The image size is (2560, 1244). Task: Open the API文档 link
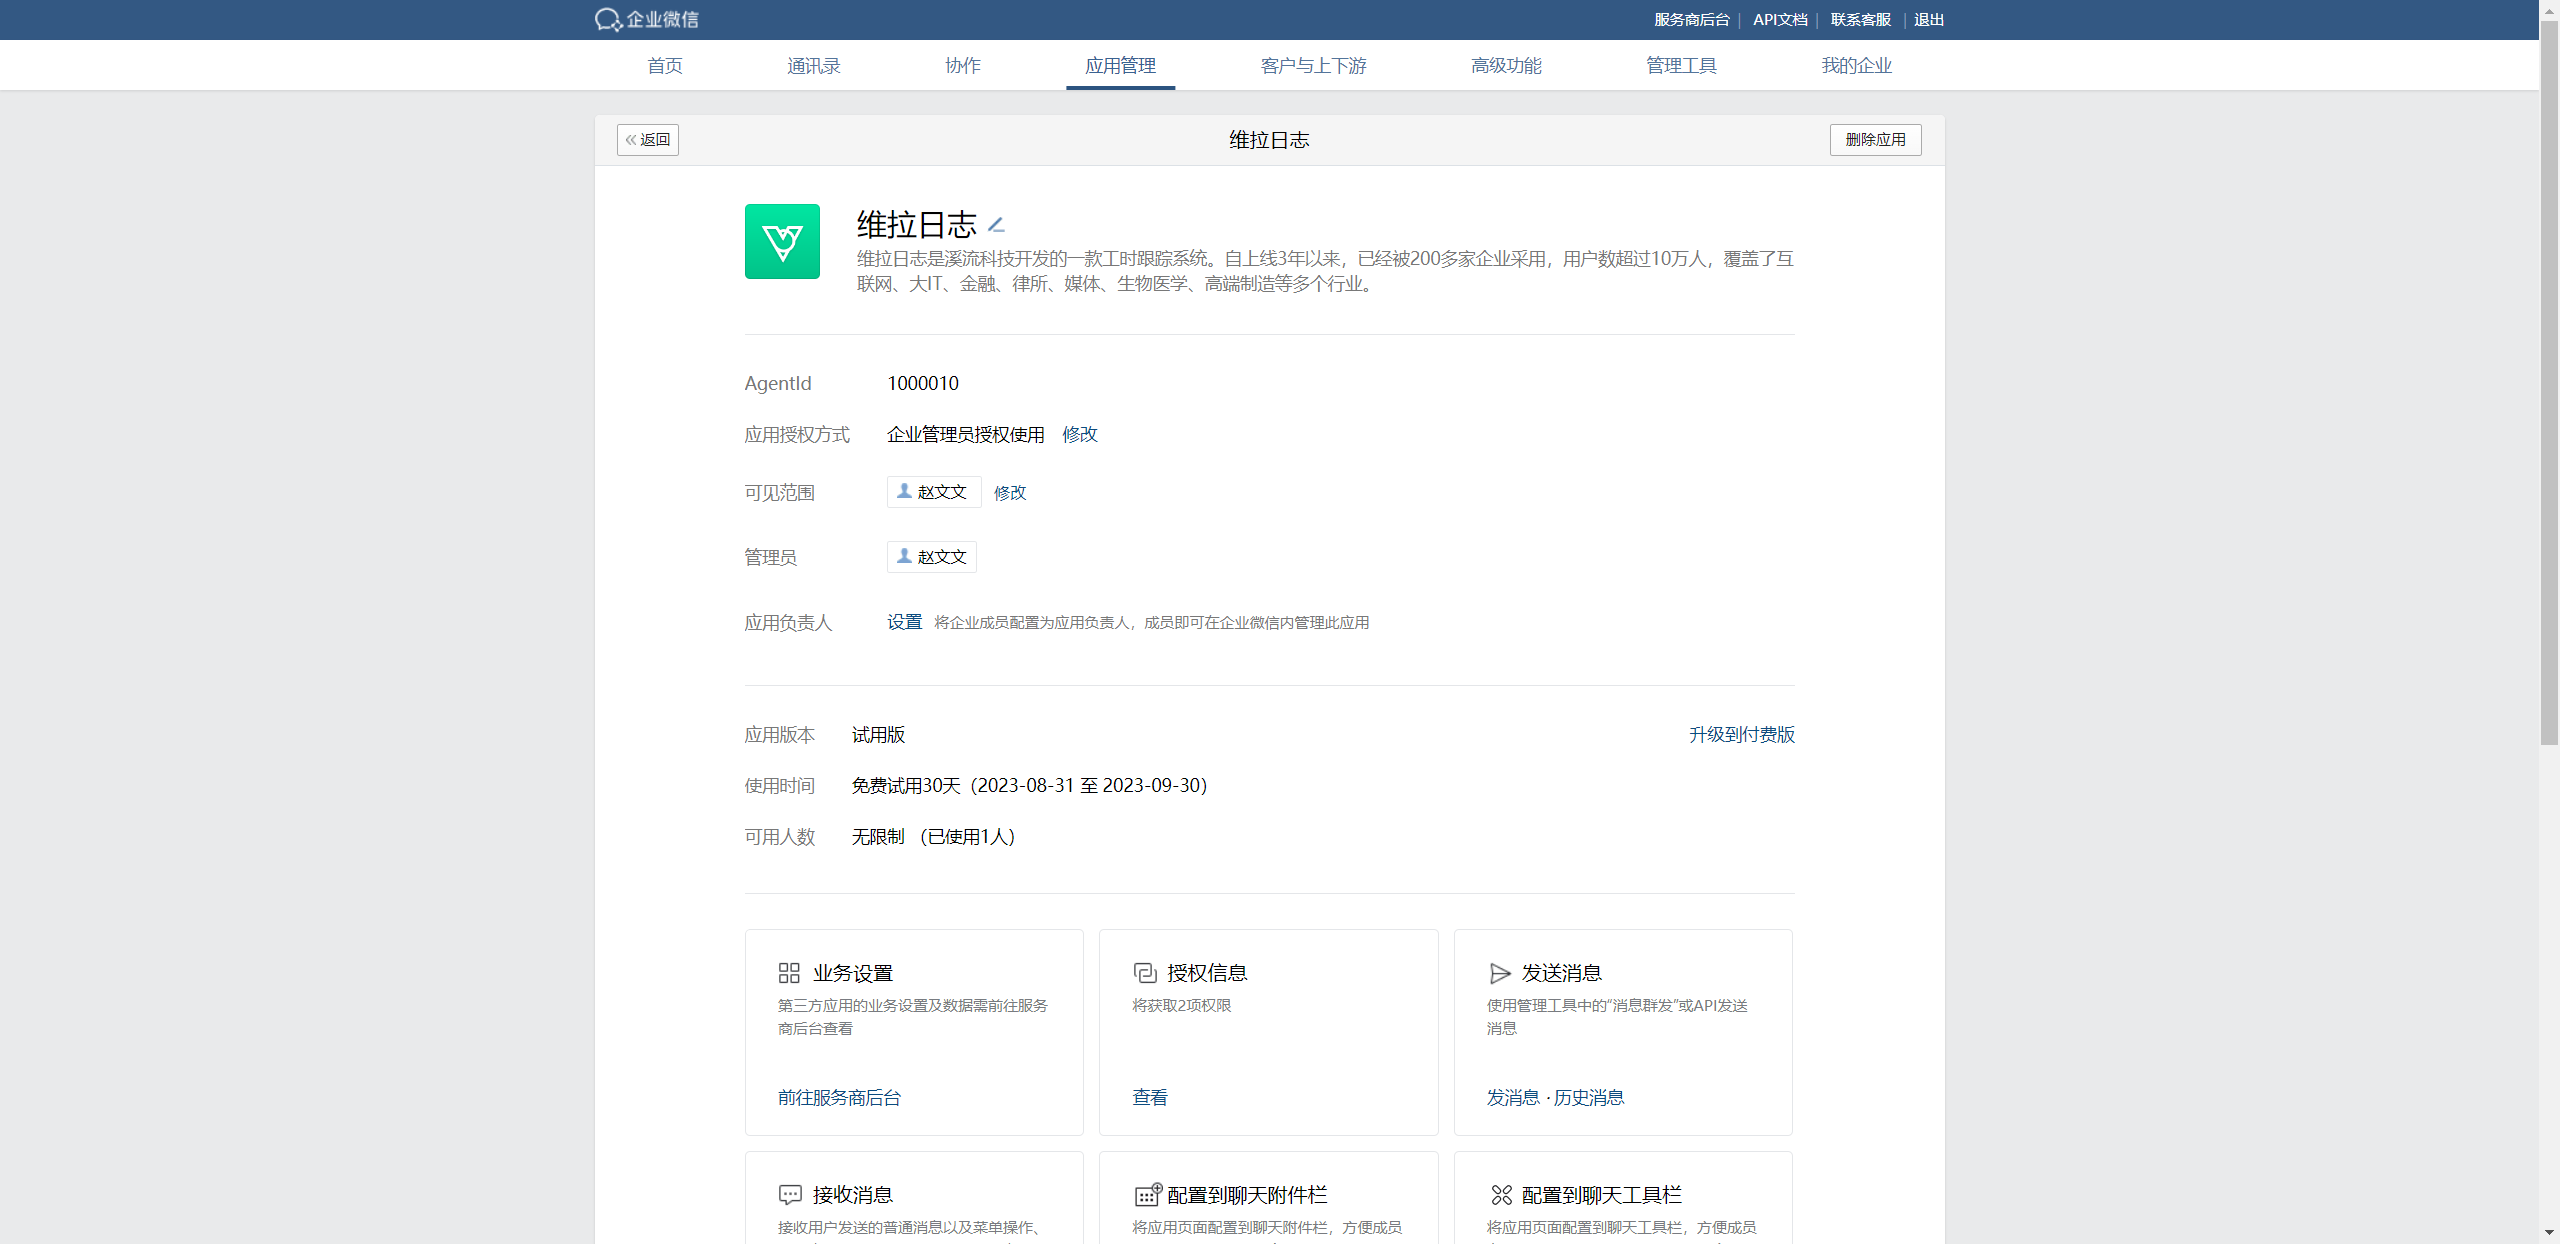pos(1780,19)
